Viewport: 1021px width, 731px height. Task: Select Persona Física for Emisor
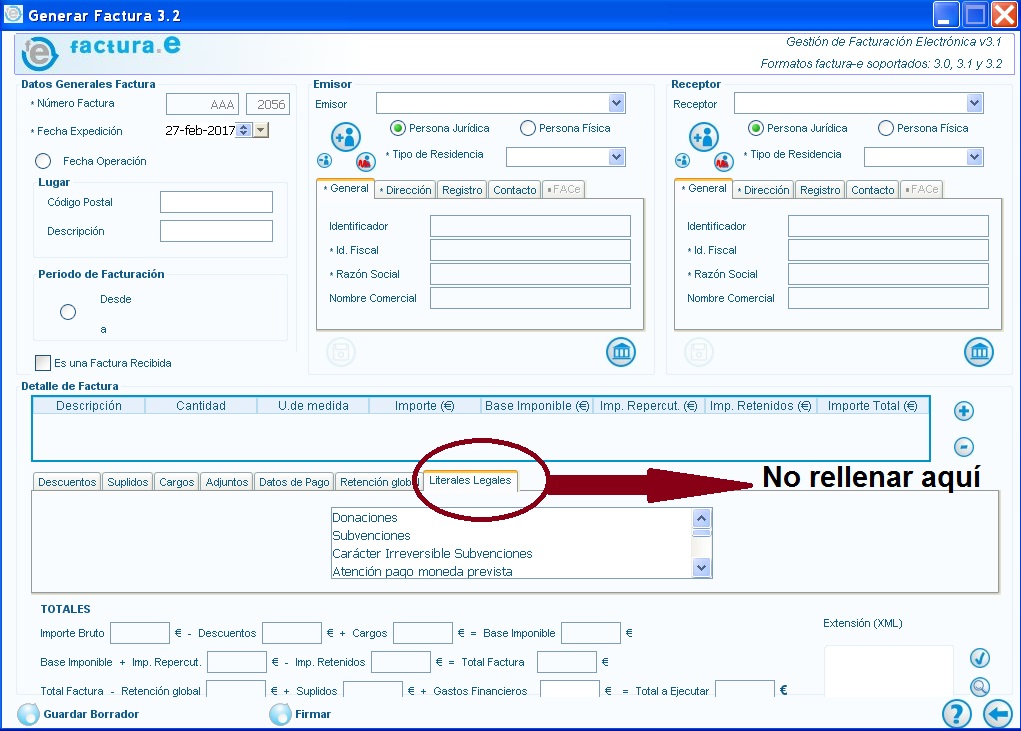(x=528, y=128)
